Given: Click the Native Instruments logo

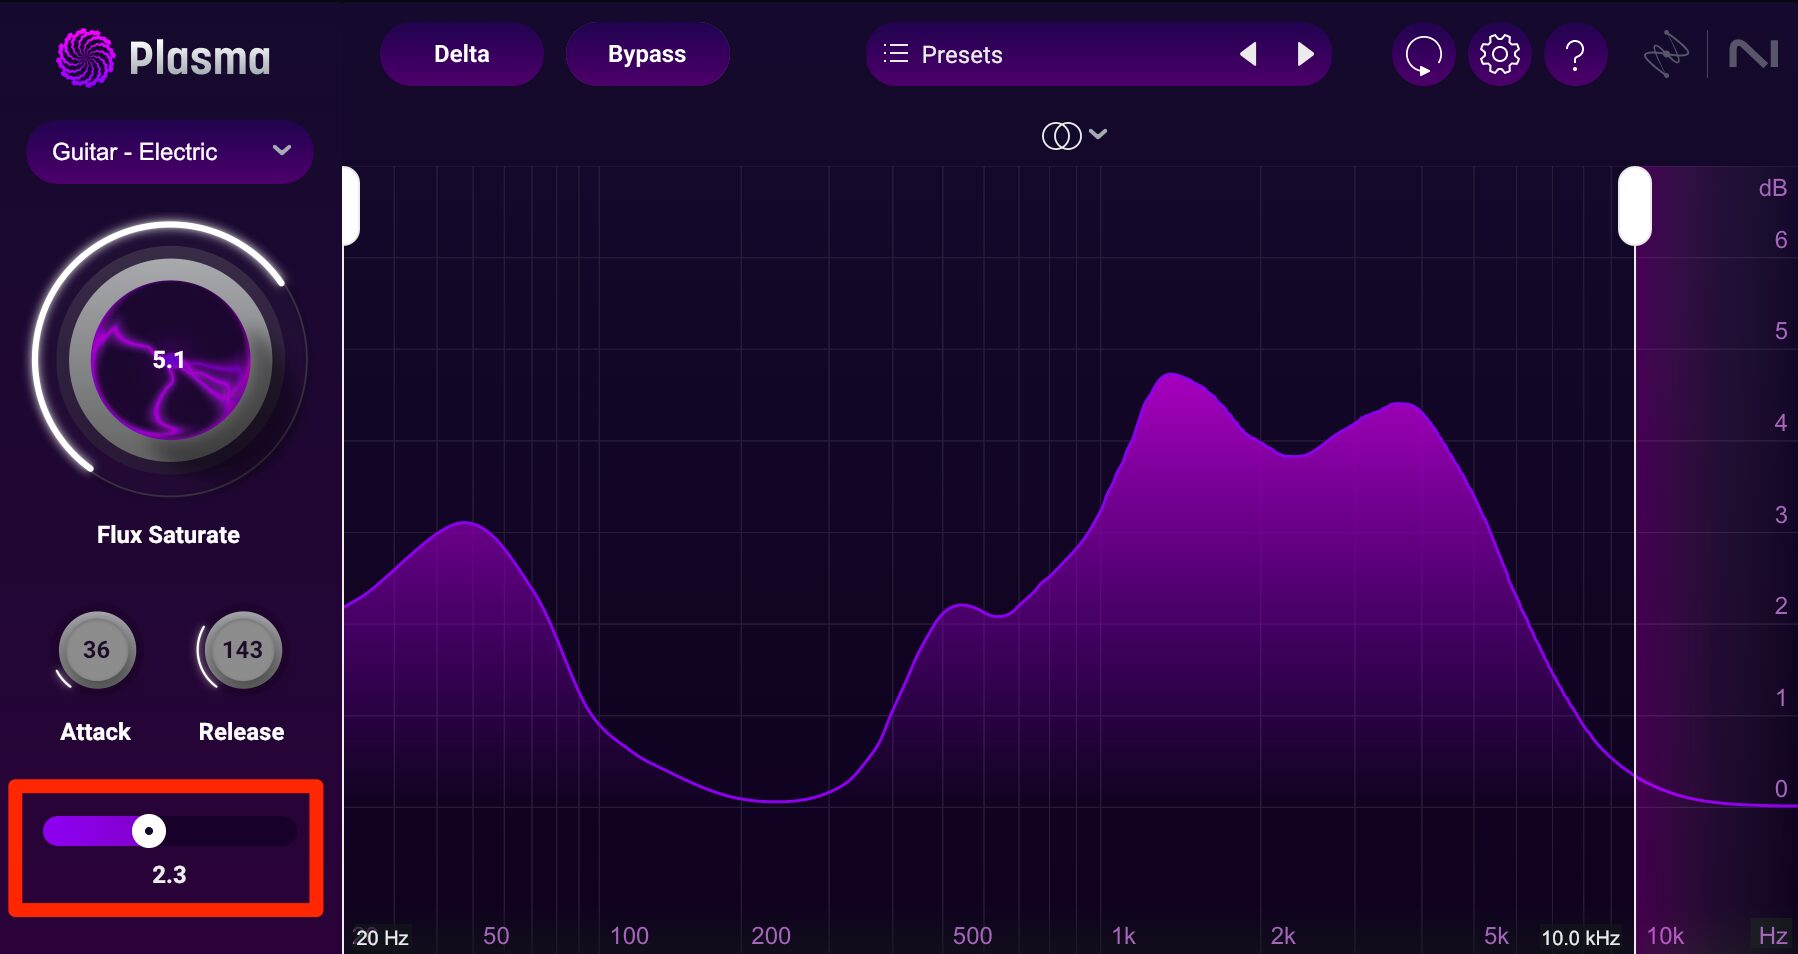Looking at the screenshot, I should coord(1754,54).
